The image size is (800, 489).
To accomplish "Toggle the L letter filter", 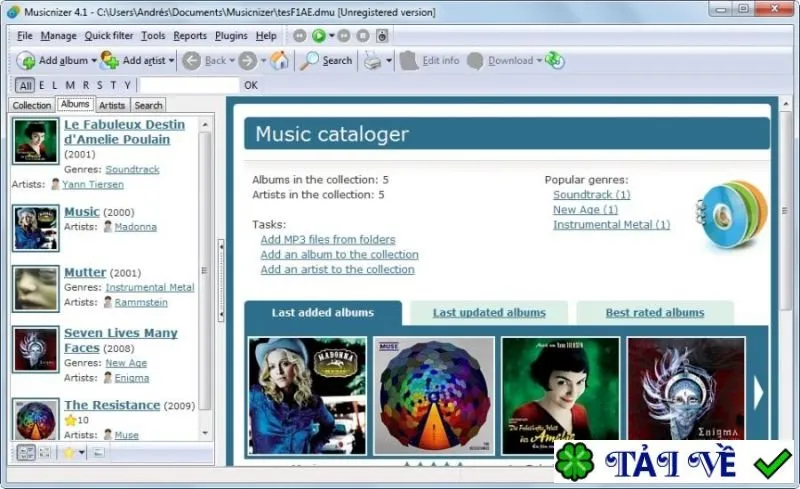I will pyautogui.click(x=55, y=85).
